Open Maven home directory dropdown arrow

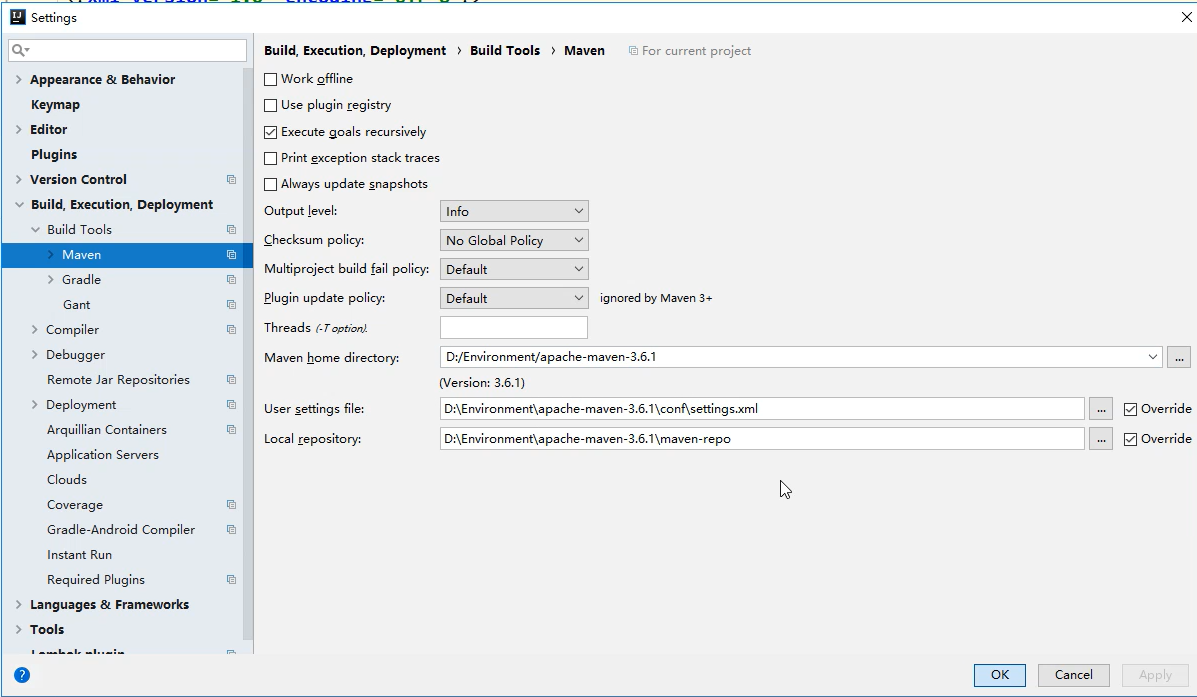(x=1152, y=357)
